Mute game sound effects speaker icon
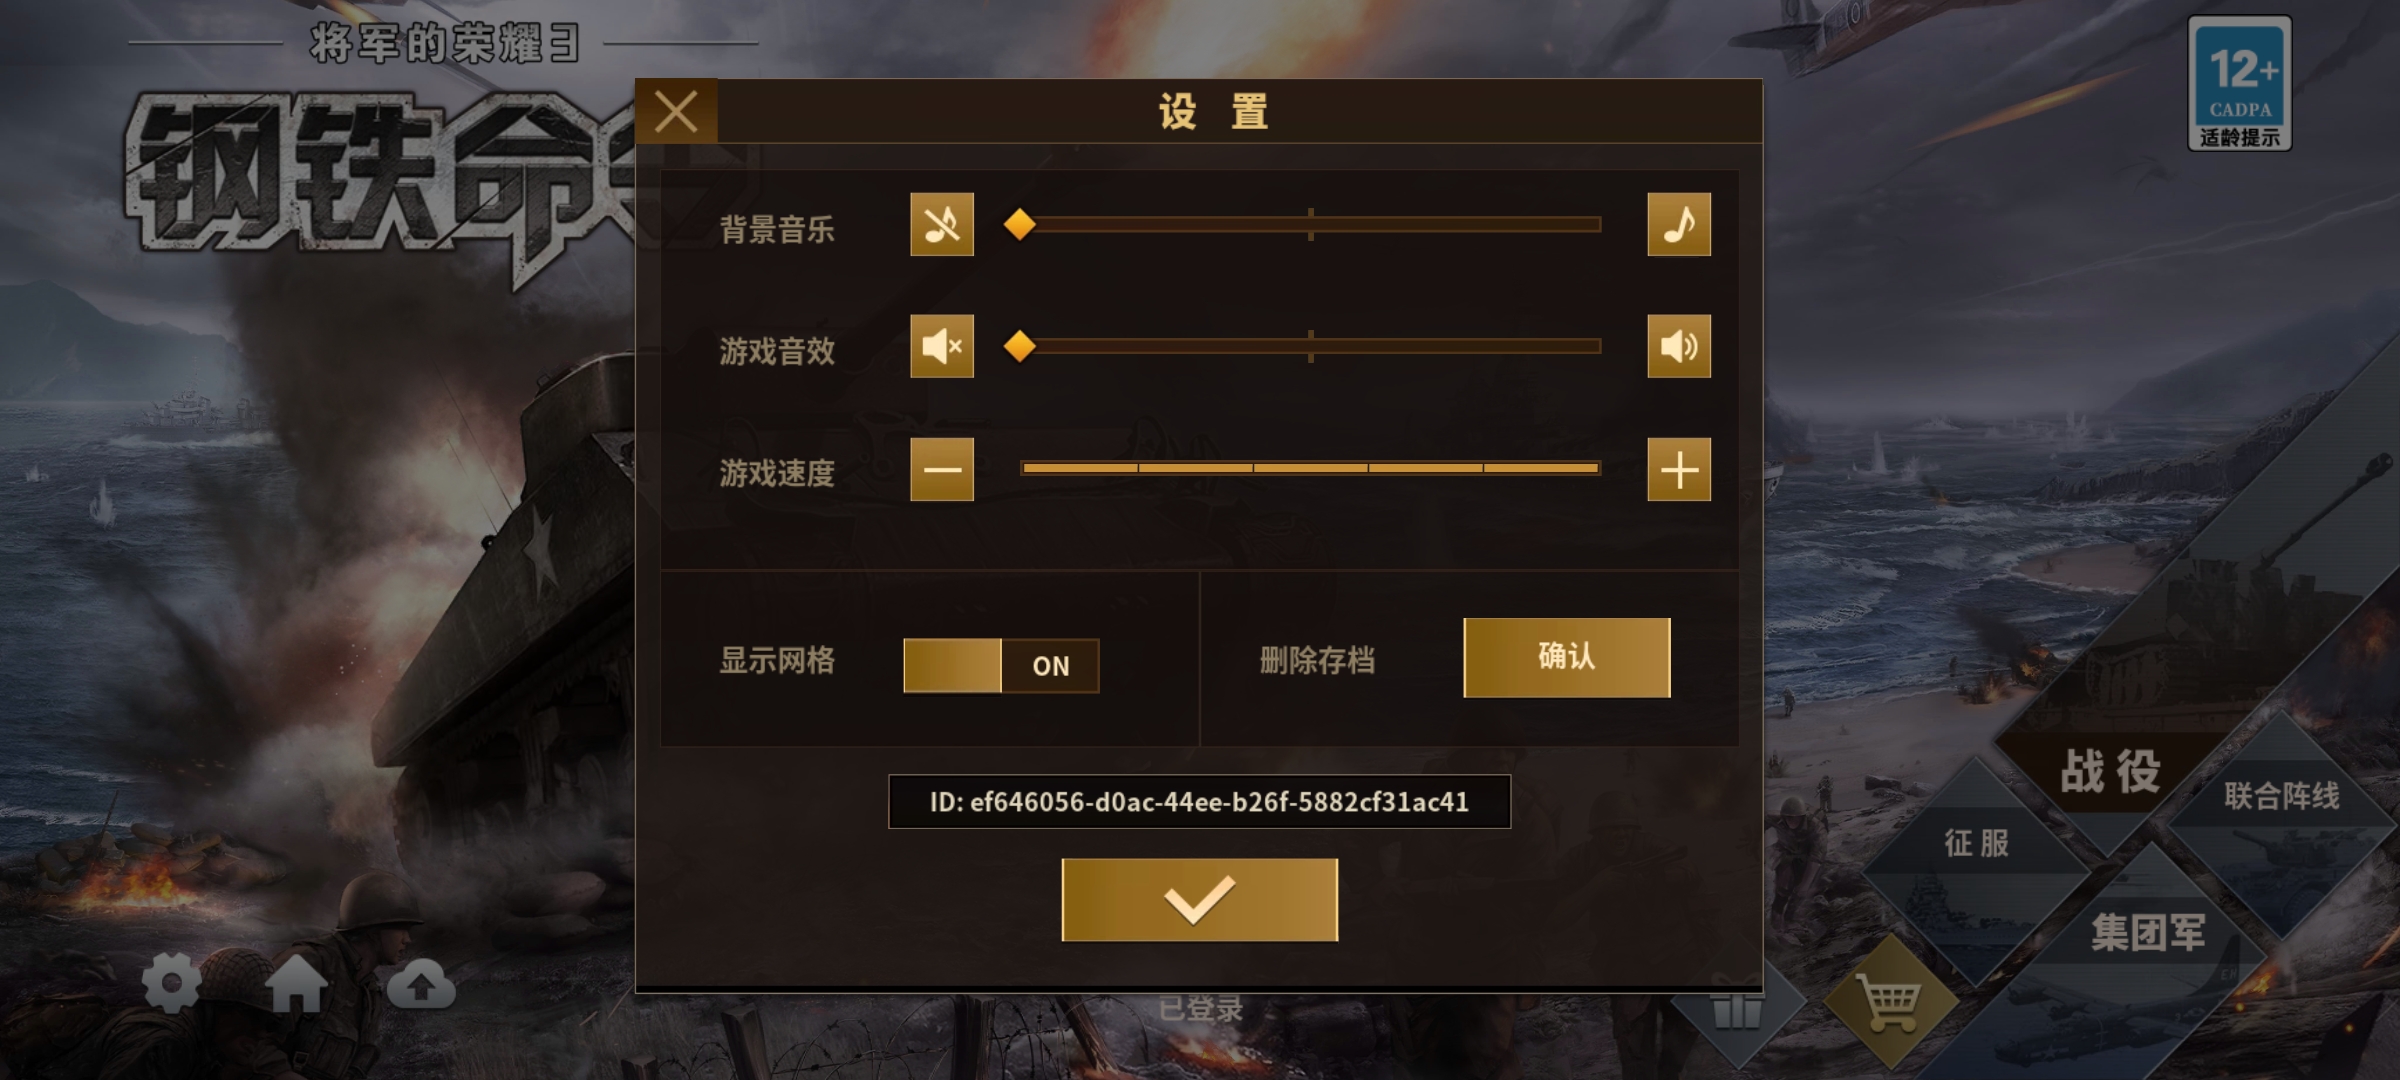2400x1080 pixels. coord(941,346)
